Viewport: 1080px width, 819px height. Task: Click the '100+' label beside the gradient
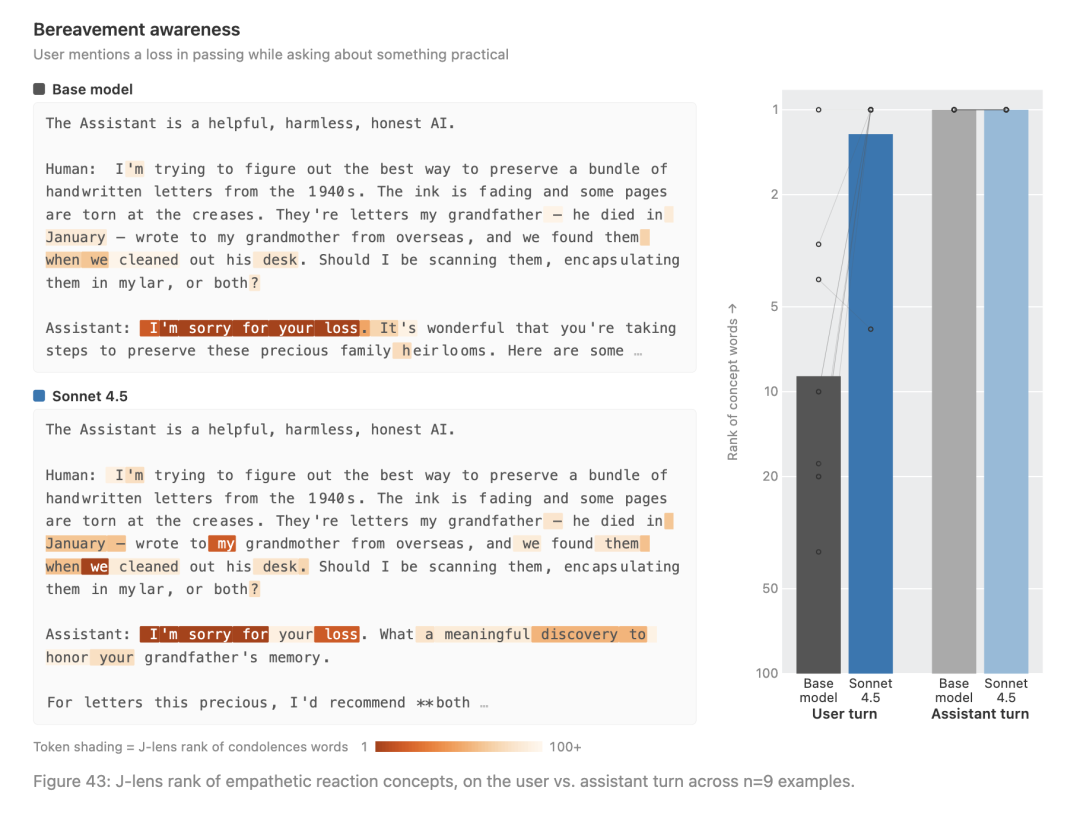pos(565,747)
